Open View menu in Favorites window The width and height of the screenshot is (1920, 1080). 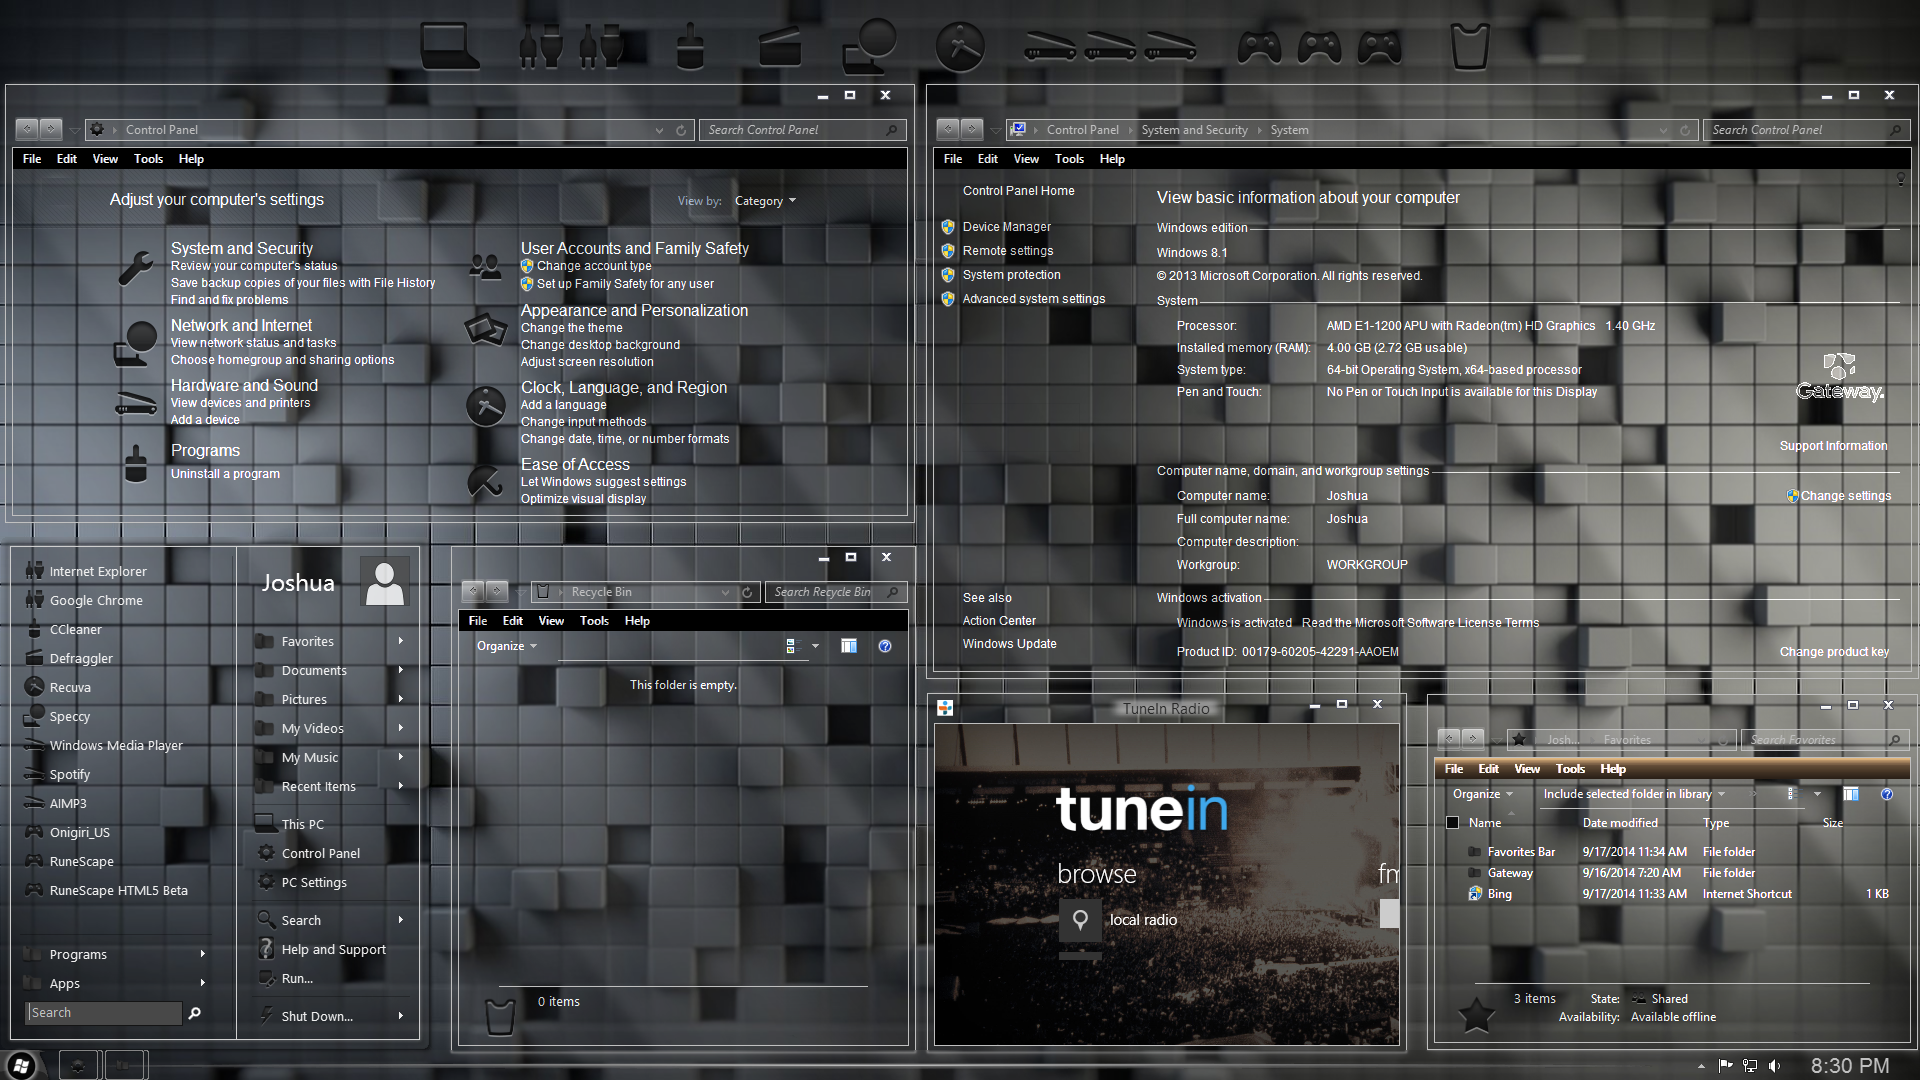[x=1526, y=769]
